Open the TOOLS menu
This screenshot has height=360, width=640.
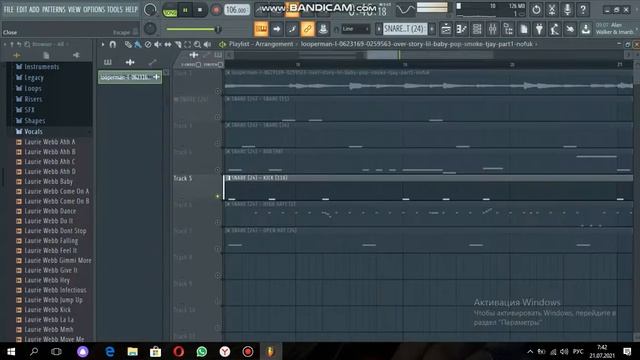[x=115, y=9]
